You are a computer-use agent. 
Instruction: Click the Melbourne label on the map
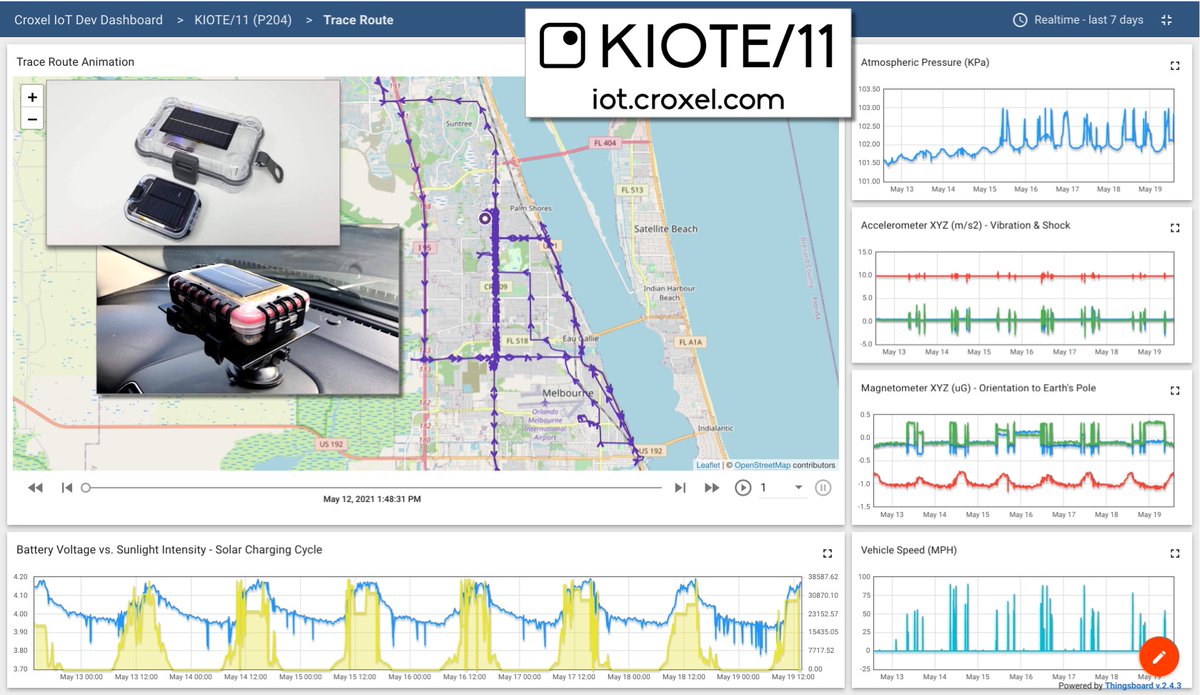[569, 393]
